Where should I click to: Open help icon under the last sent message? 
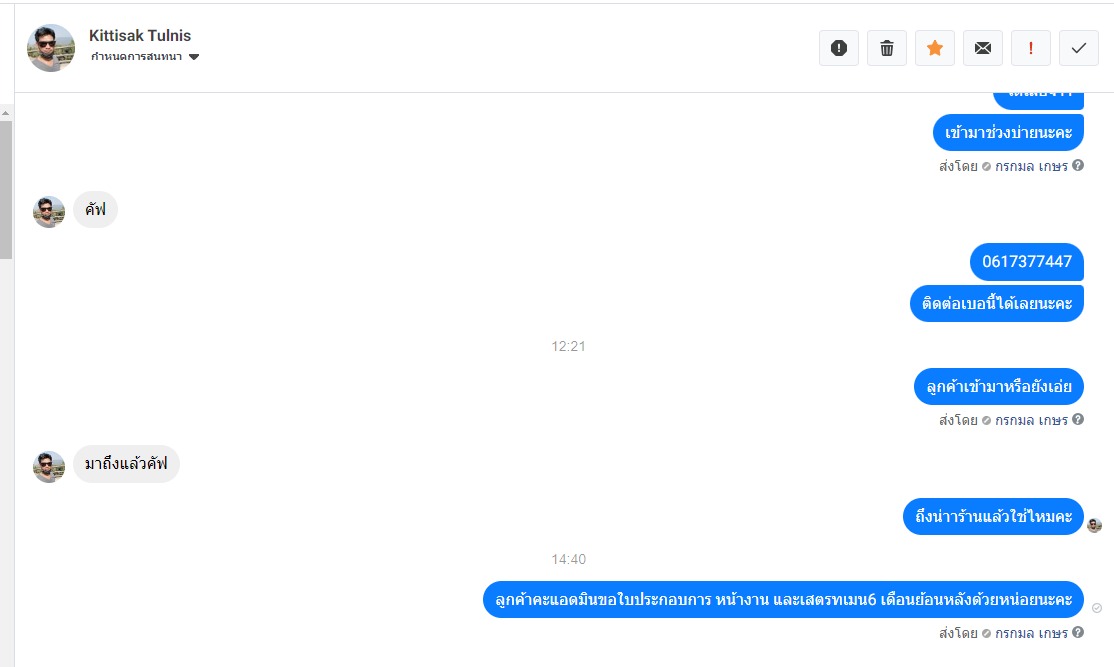pos(1078,632)
